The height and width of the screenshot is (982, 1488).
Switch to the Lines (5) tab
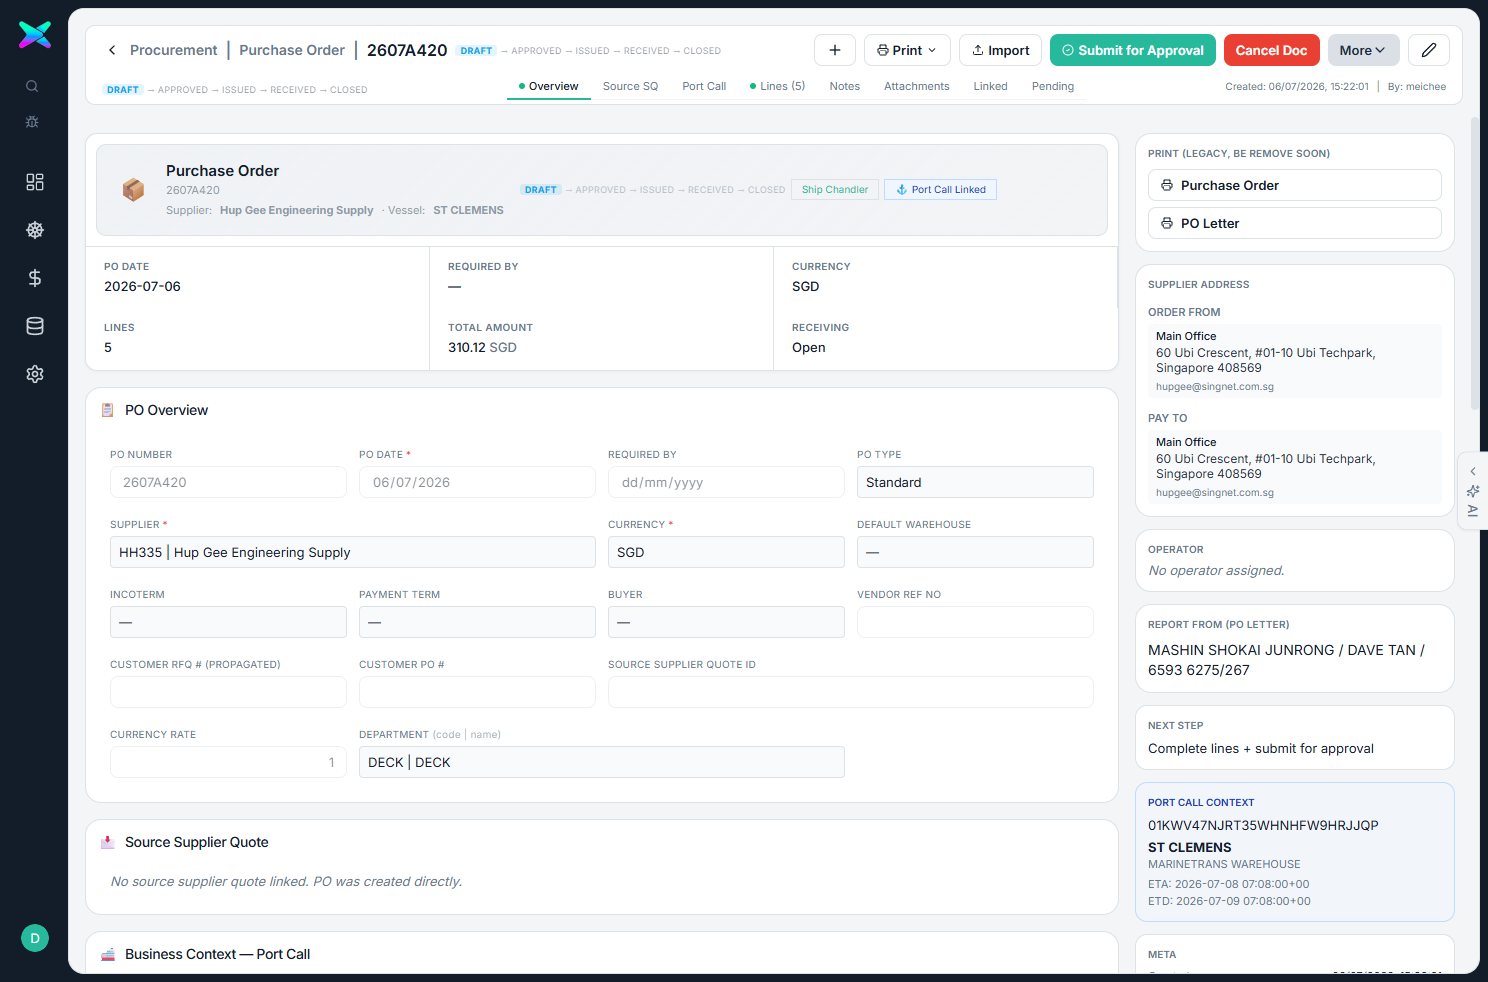coord(777,86)
